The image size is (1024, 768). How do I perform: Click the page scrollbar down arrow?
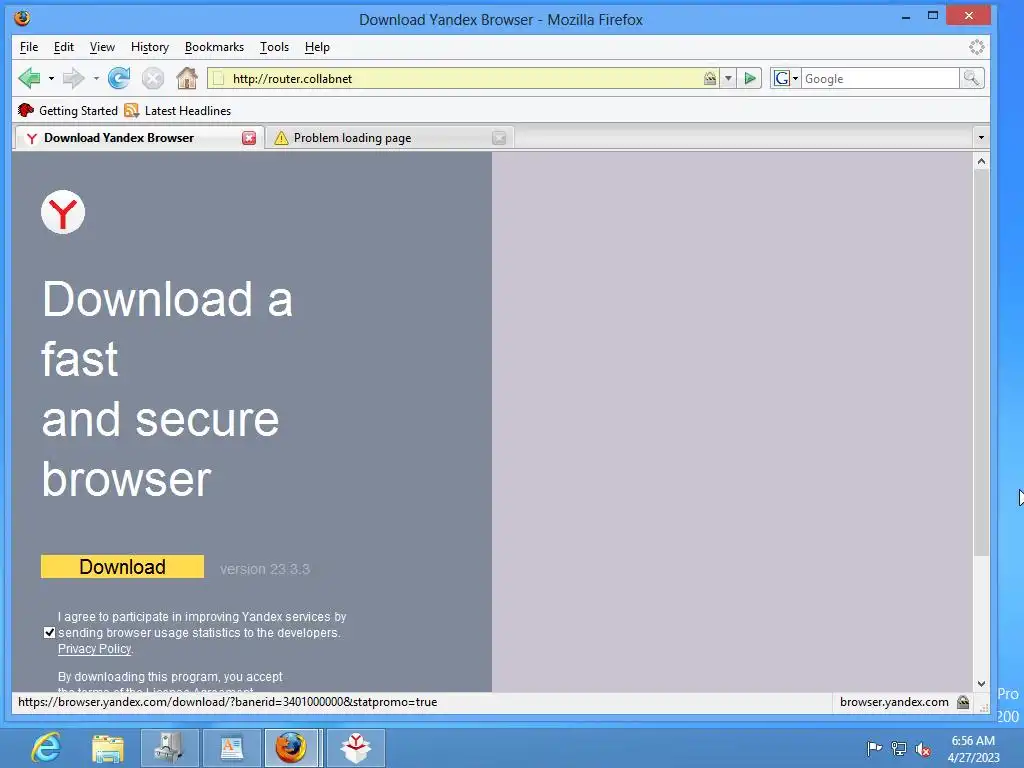point(981,684)
